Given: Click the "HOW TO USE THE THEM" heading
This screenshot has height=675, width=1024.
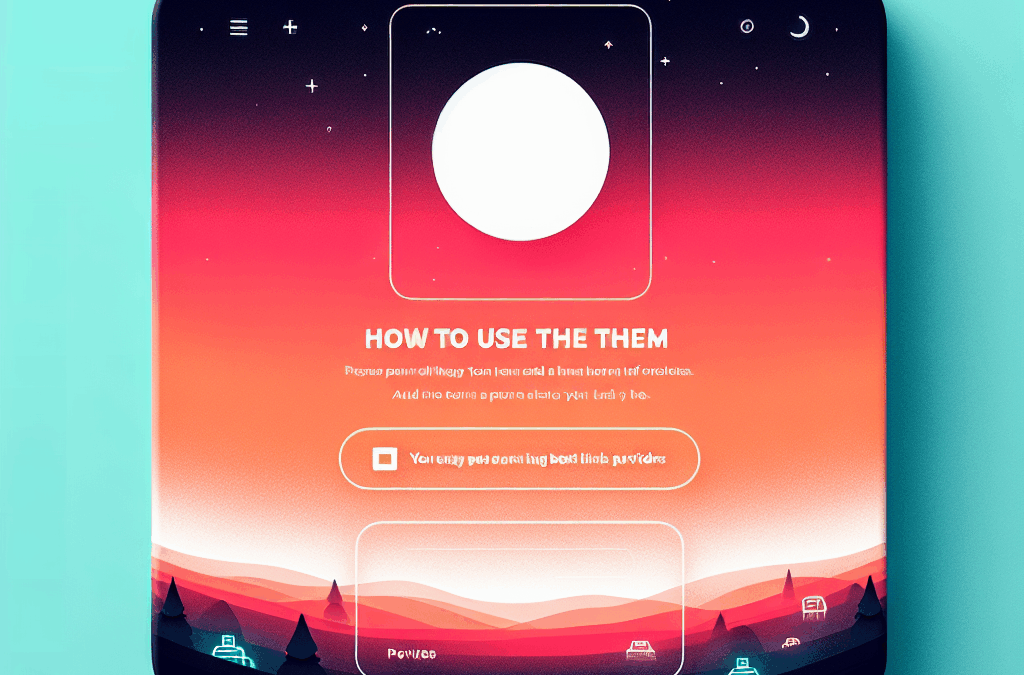Looking at the screenshot, I should [516, 338].
